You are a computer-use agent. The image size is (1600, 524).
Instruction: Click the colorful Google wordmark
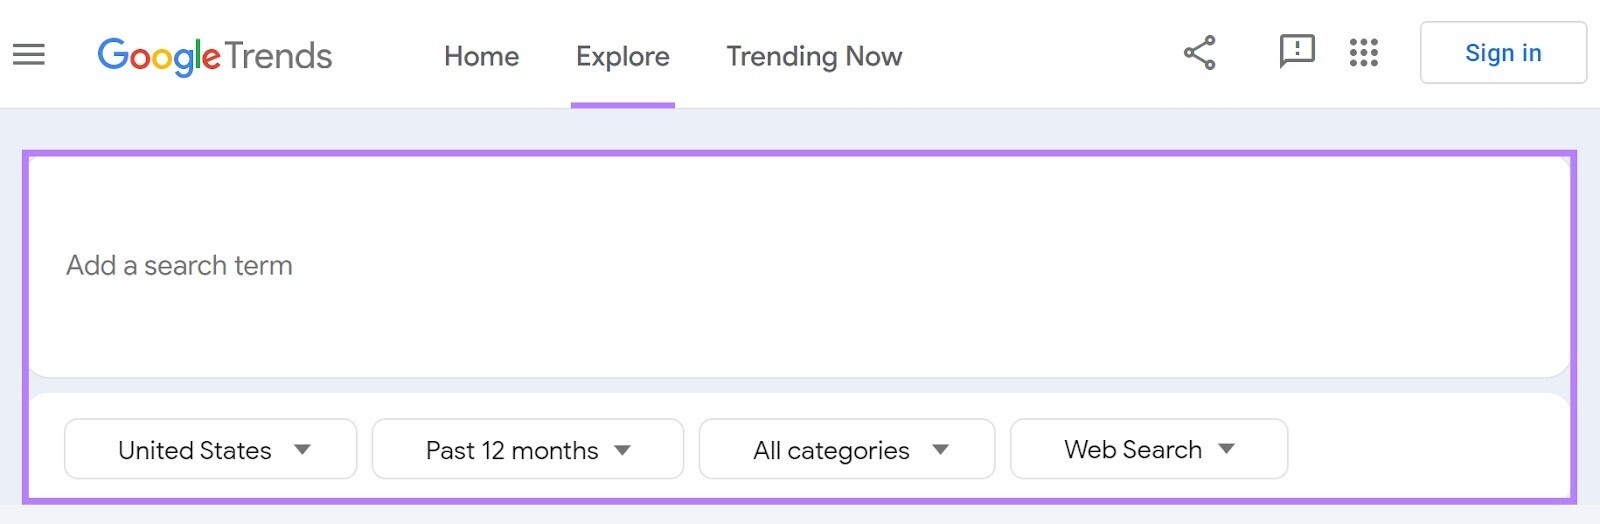point(158,56)
